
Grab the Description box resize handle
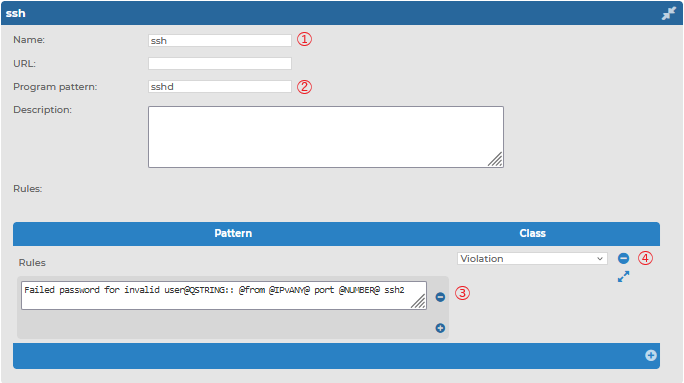pos(496,160)
